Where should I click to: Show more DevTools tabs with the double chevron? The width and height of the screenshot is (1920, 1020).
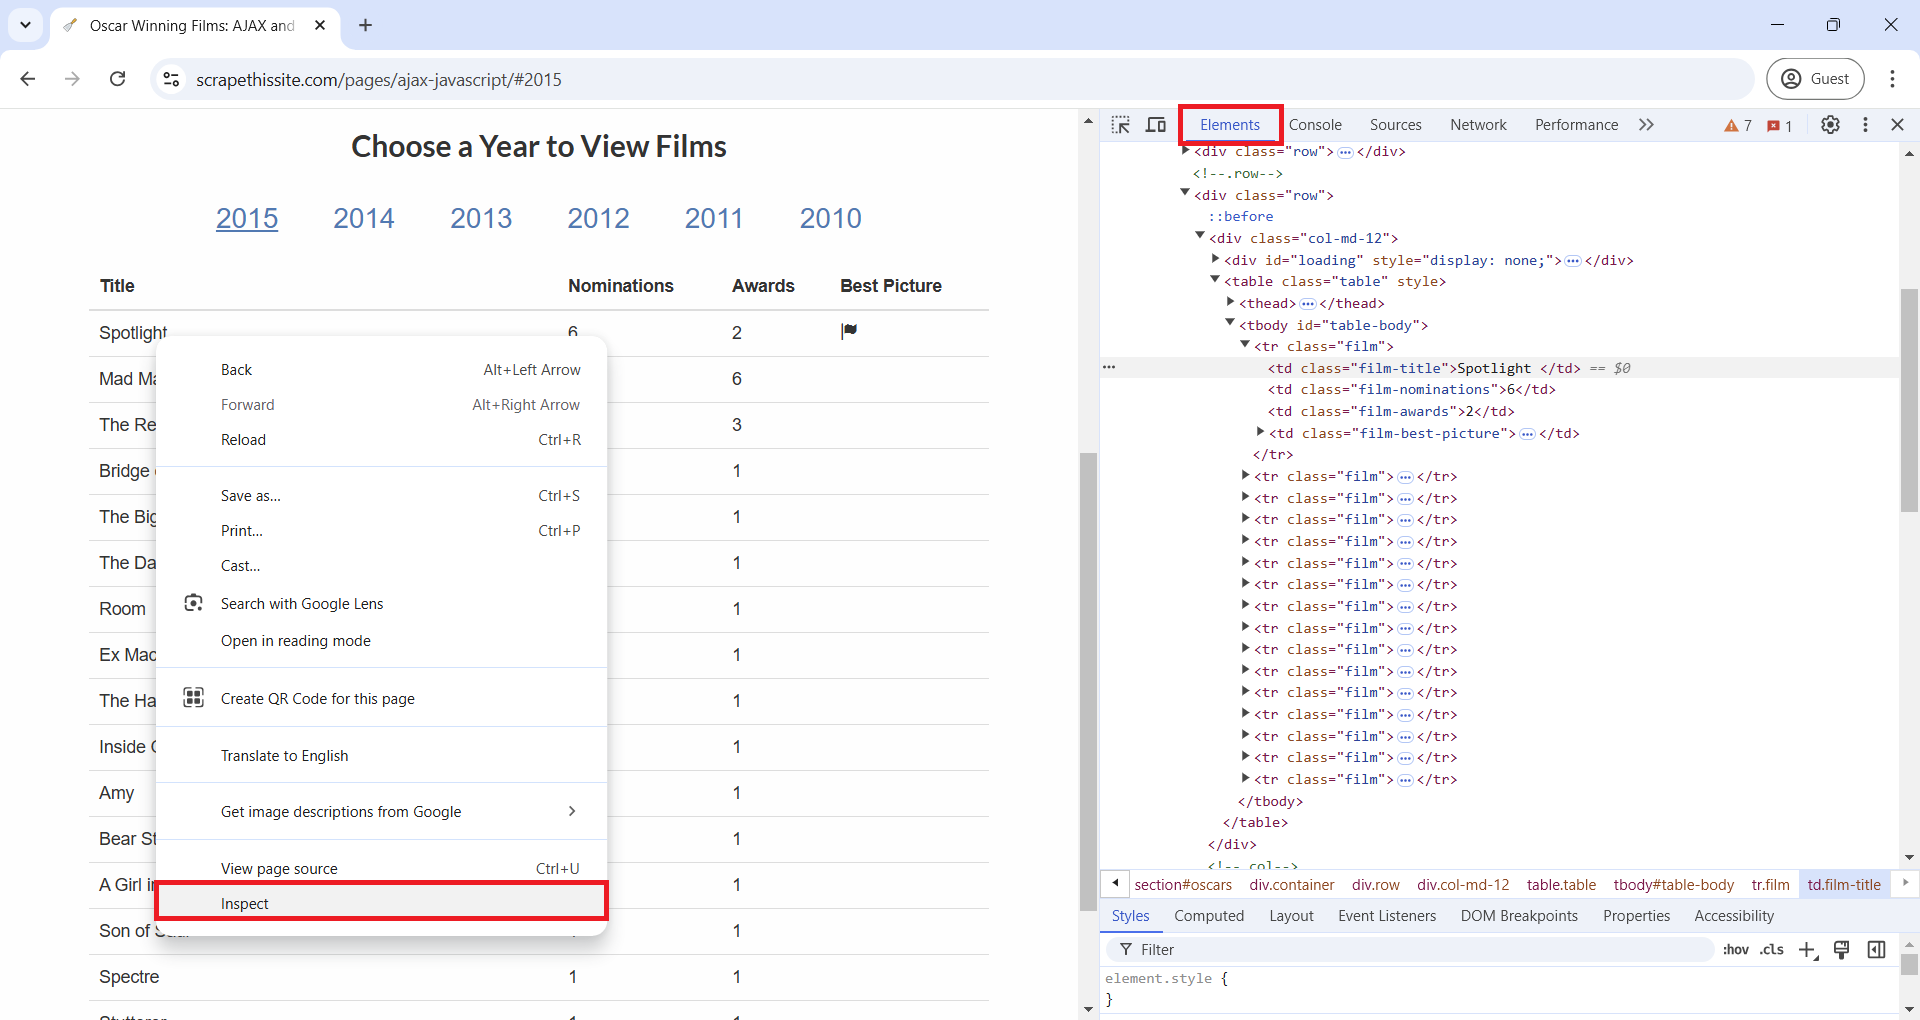pos(1646,125)
